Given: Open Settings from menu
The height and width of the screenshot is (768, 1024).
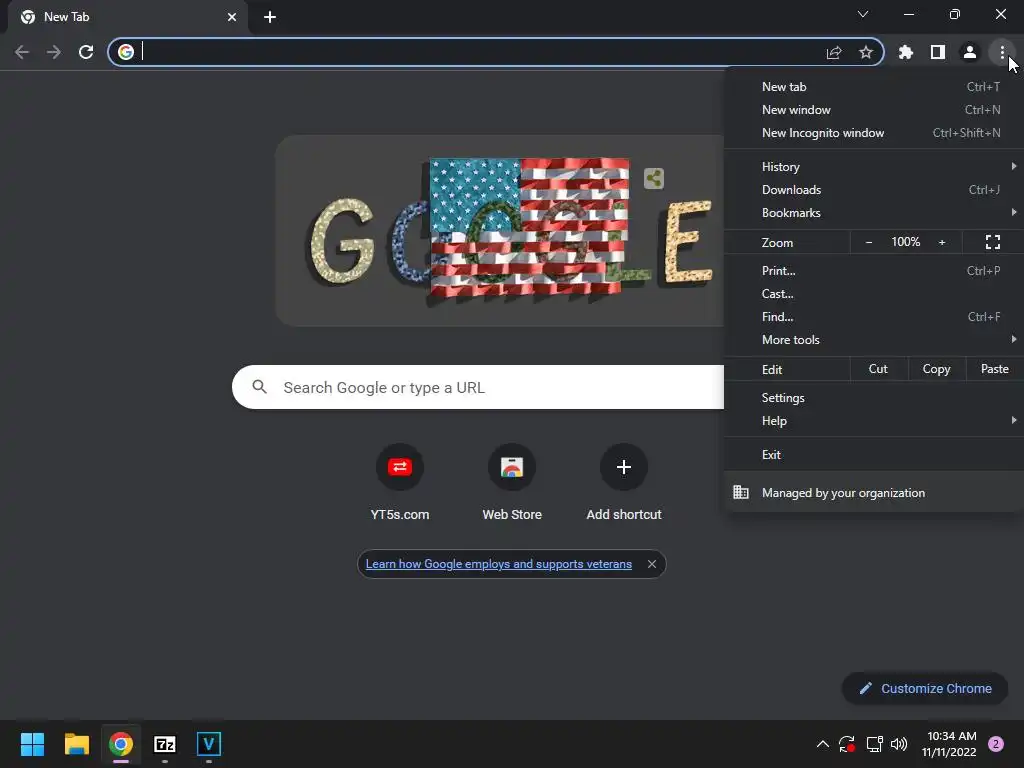Looking at the screenshot, I should point(874,398).
